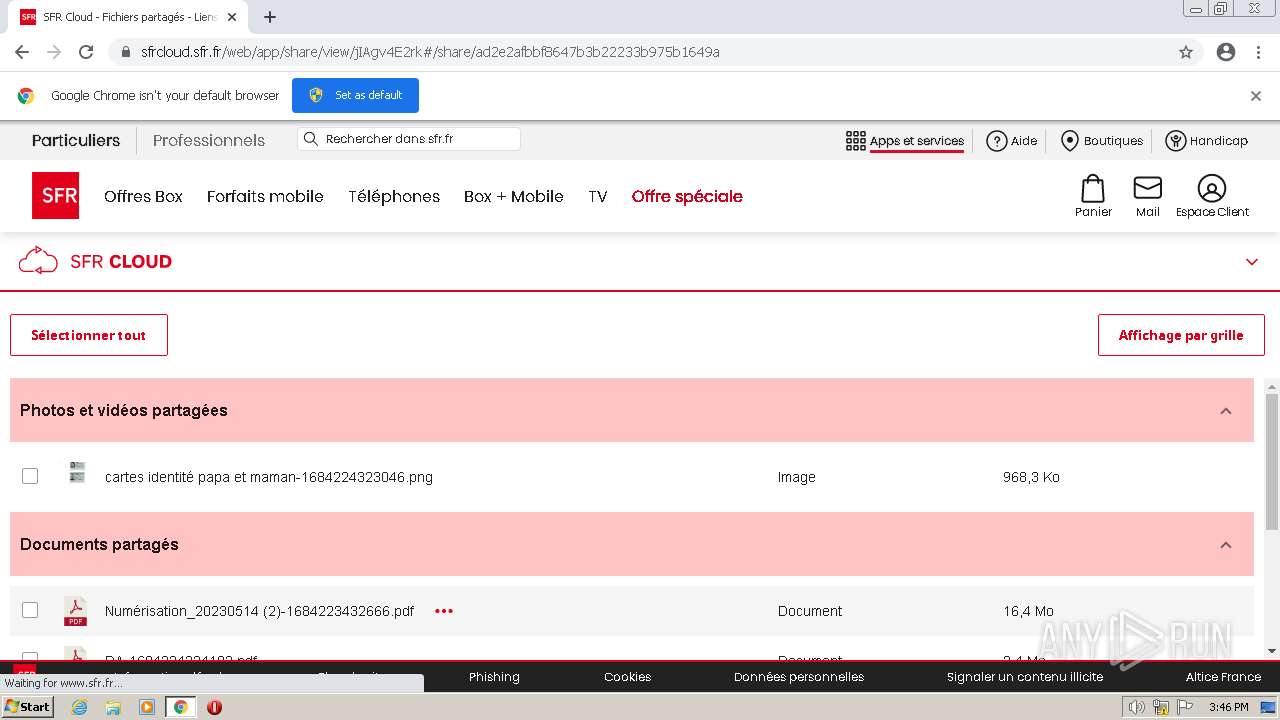Switch to Affichage par grille

[x=1181, y=335]
